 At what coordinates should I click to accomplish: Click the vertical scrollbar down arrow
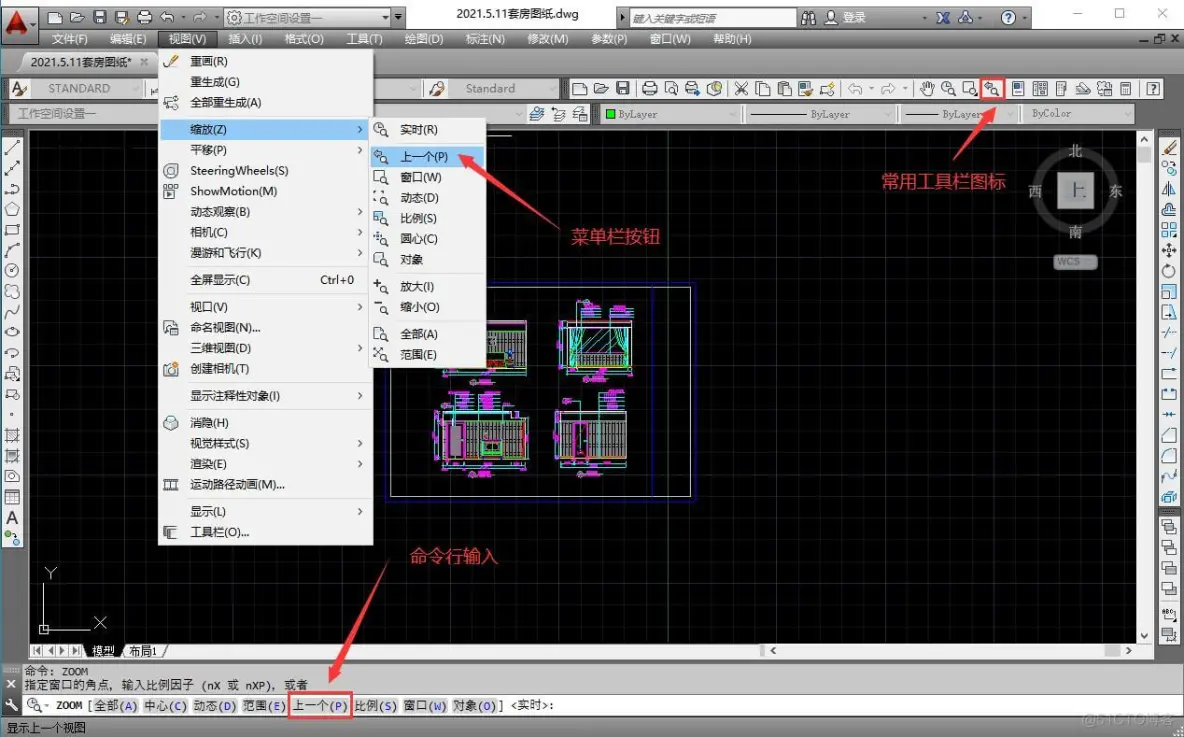[1144, 636]
